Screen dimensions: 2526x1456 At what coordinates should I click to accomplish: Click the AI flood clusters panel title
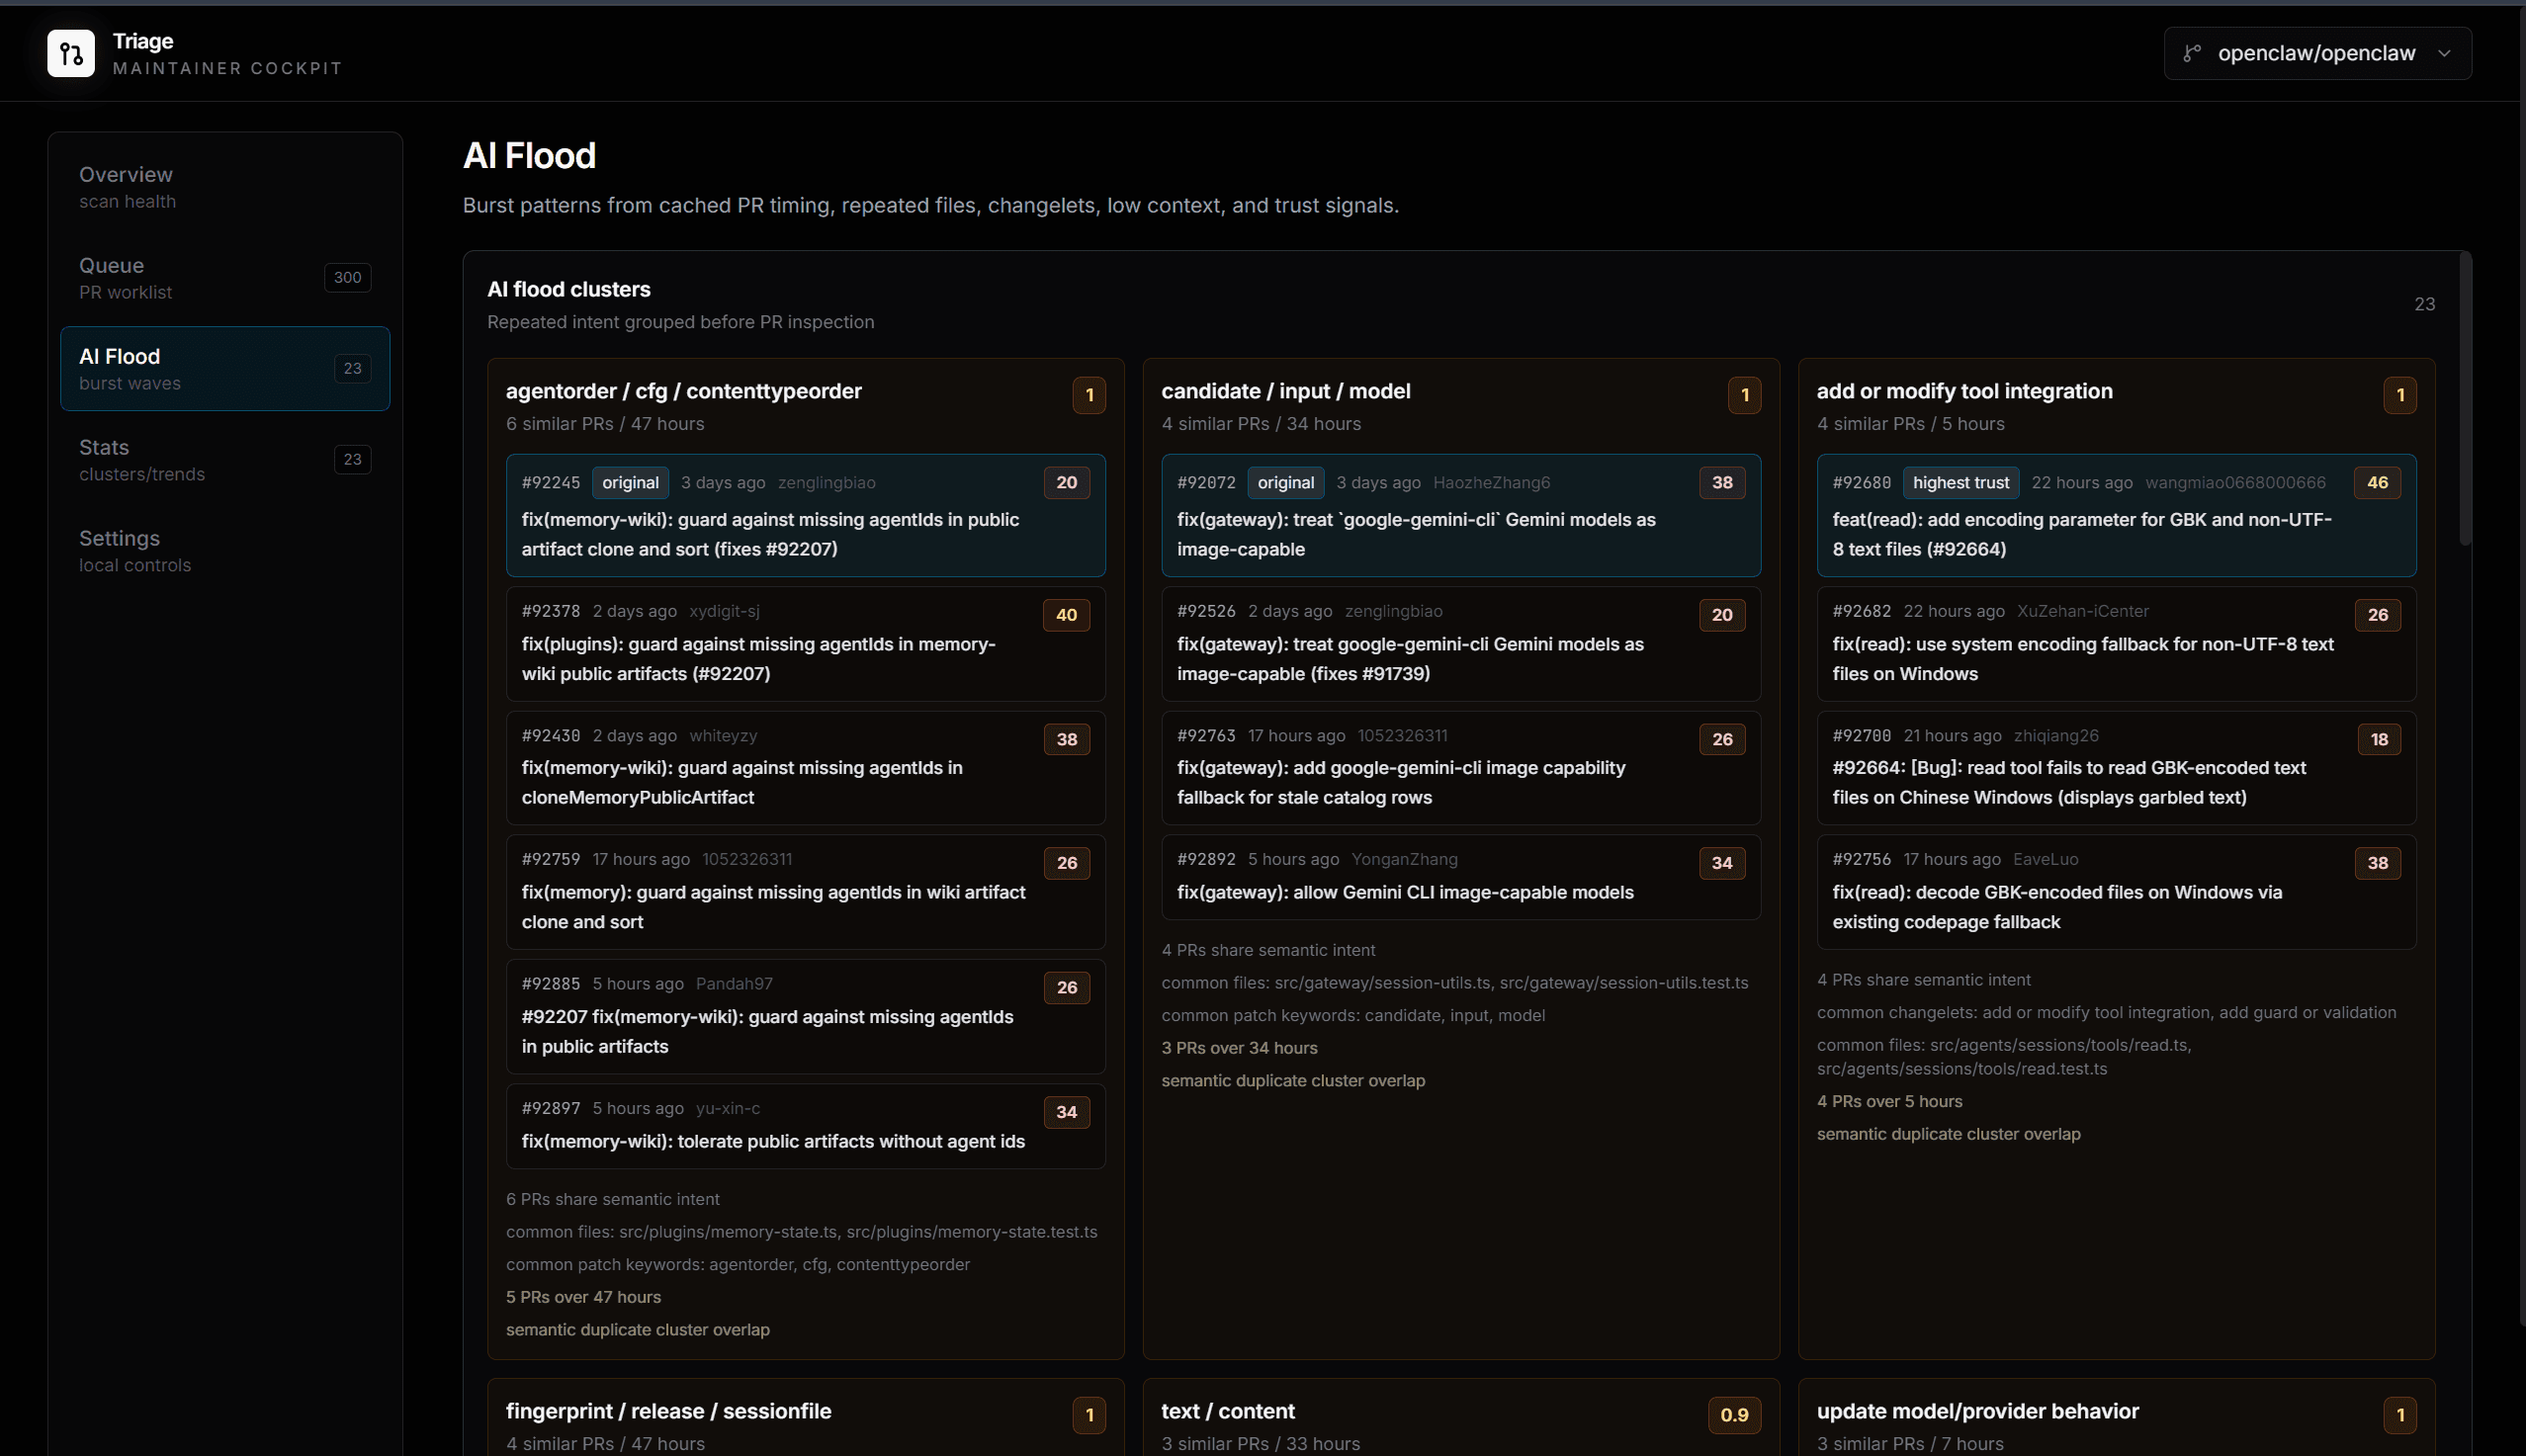click(x=569, y=290)
